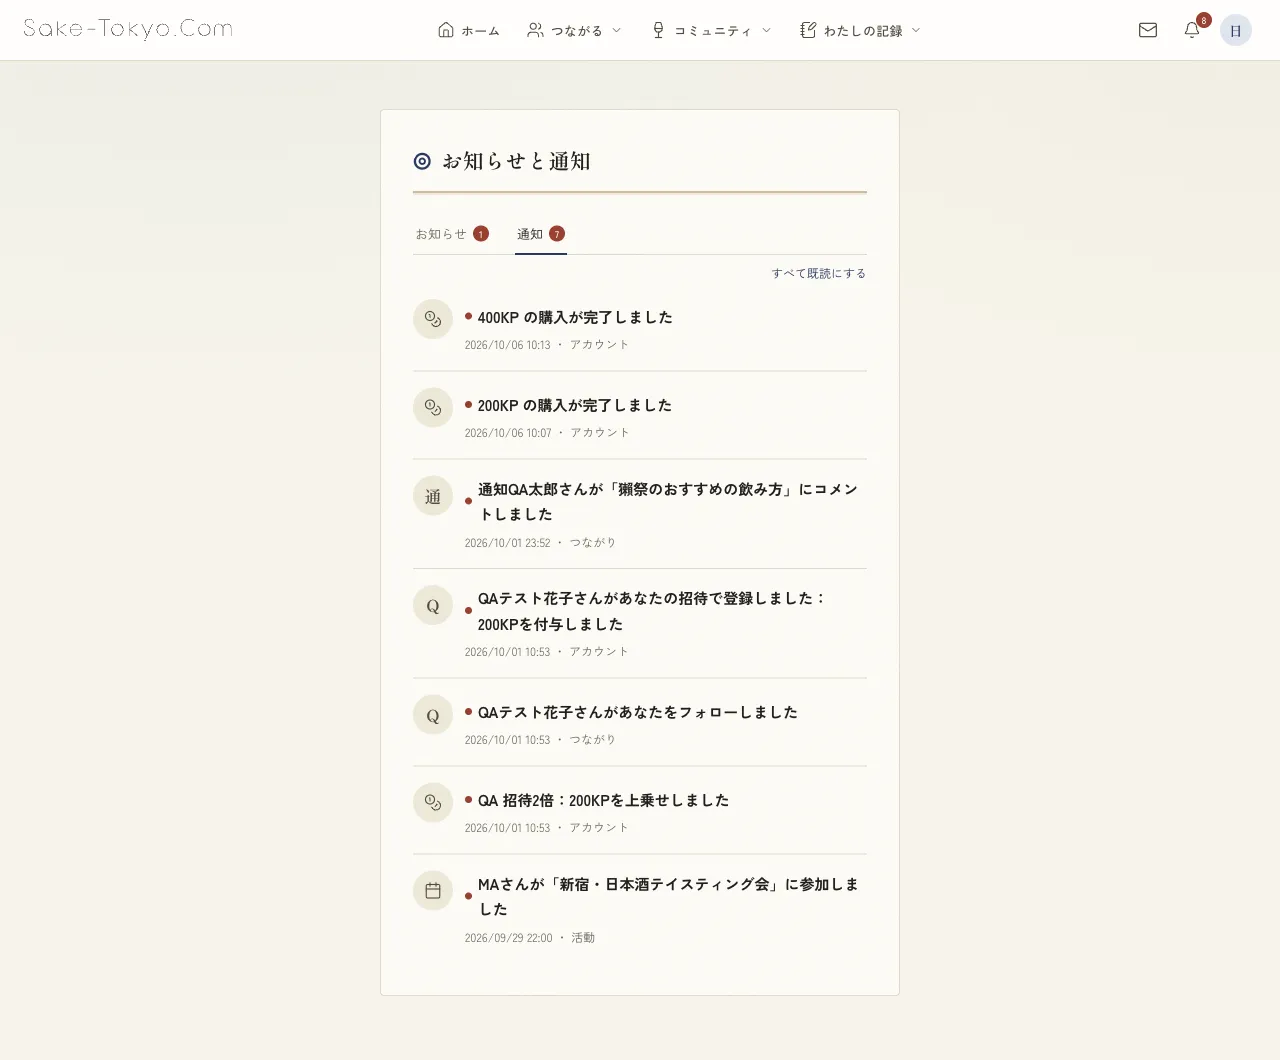Open the QAテスト花子 follow notification
The width and height of the screenshot is (1280, 1060).
point(640,722)
